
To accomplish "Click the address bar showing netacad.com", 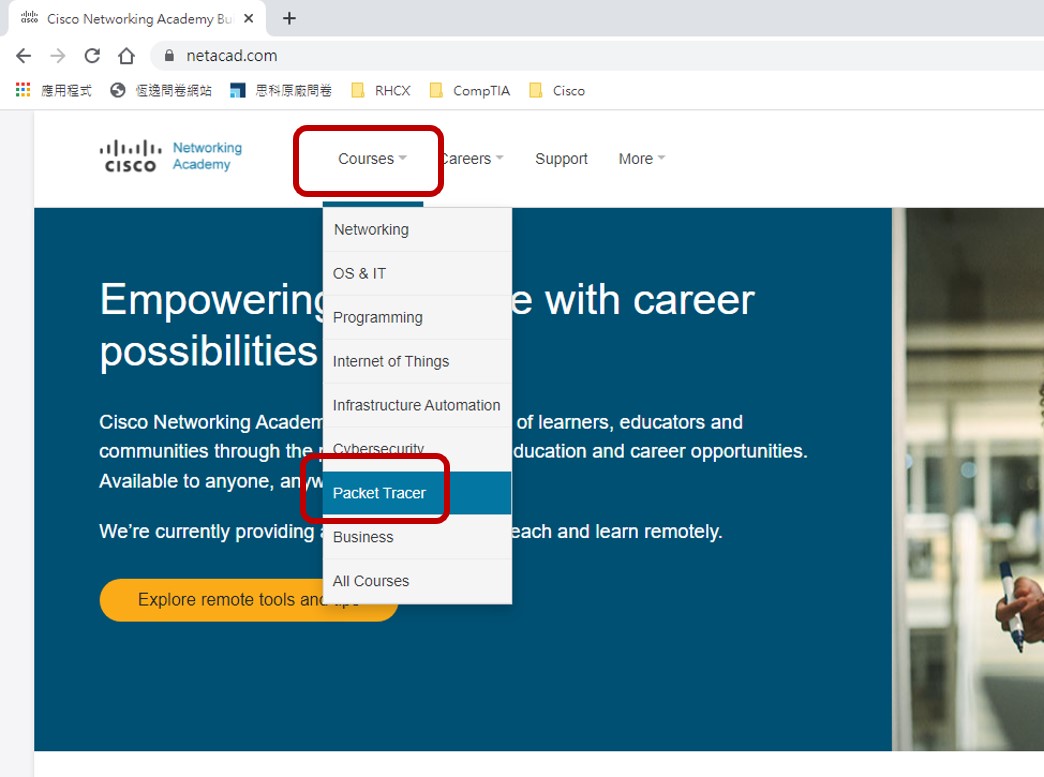I will coord(597,56).
